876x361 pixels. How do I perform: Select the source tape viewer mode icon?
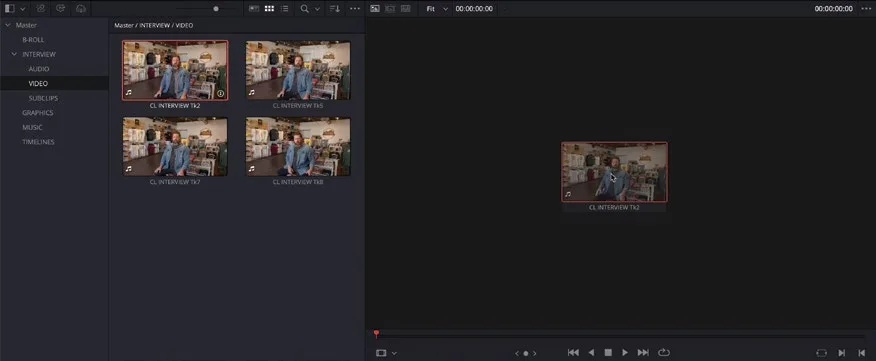[390, 8]
